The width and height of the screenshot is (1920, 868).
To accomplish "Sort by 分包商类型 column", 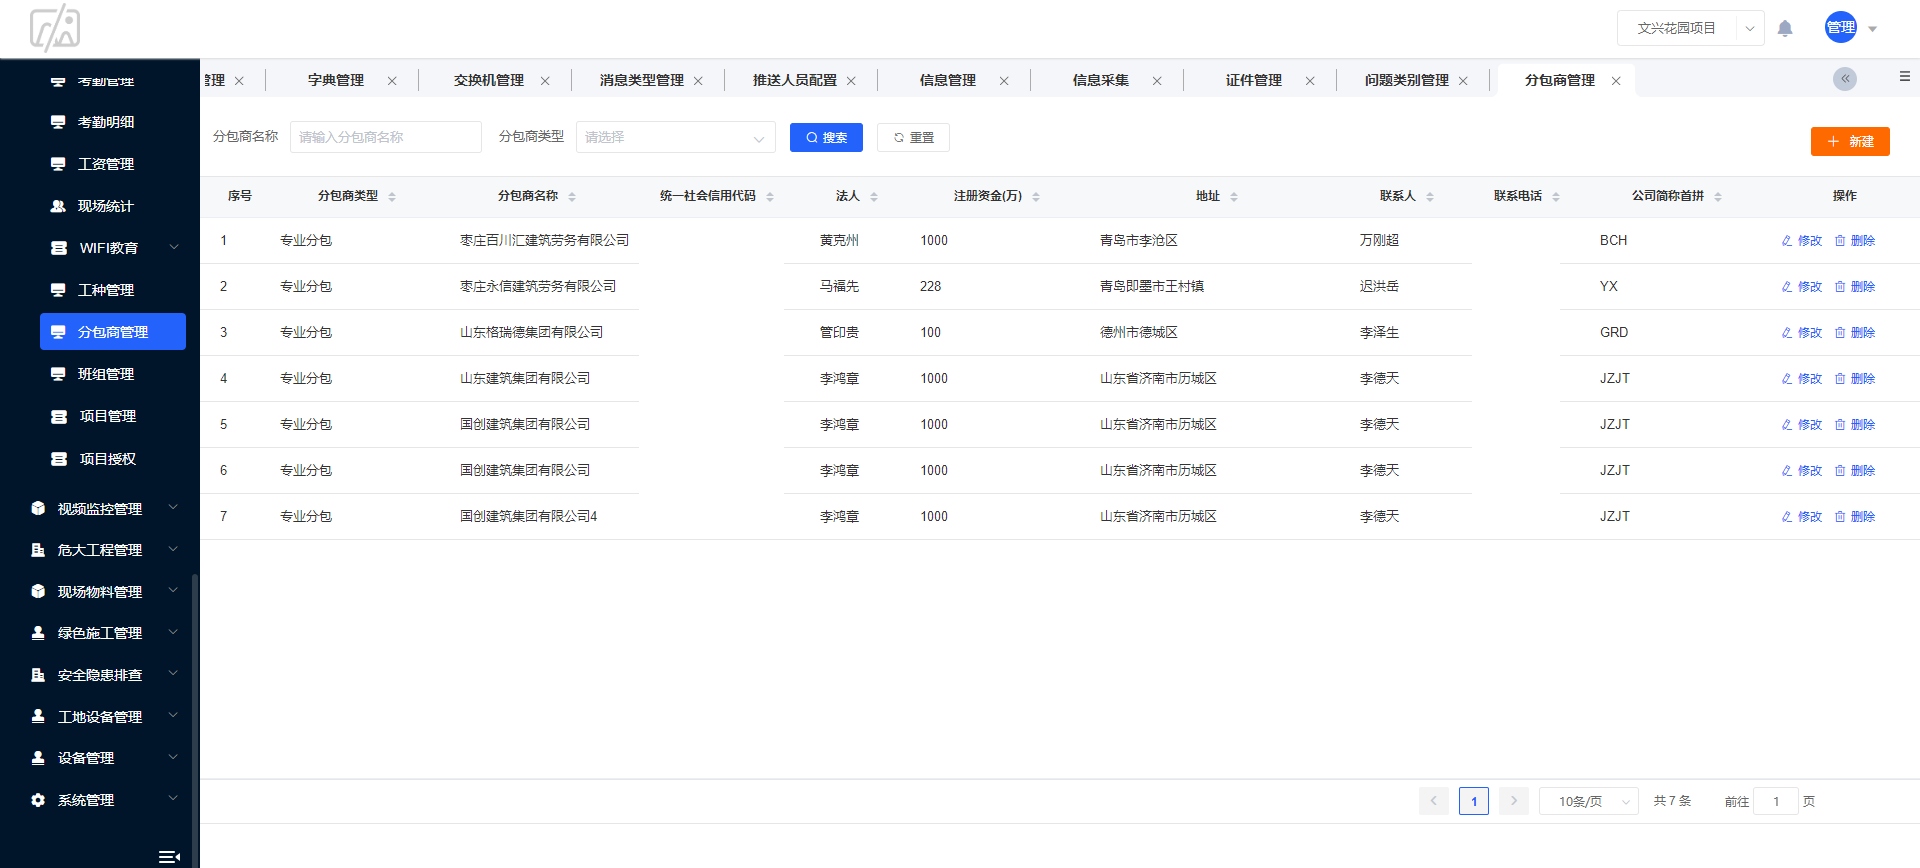I will point(392,197).
